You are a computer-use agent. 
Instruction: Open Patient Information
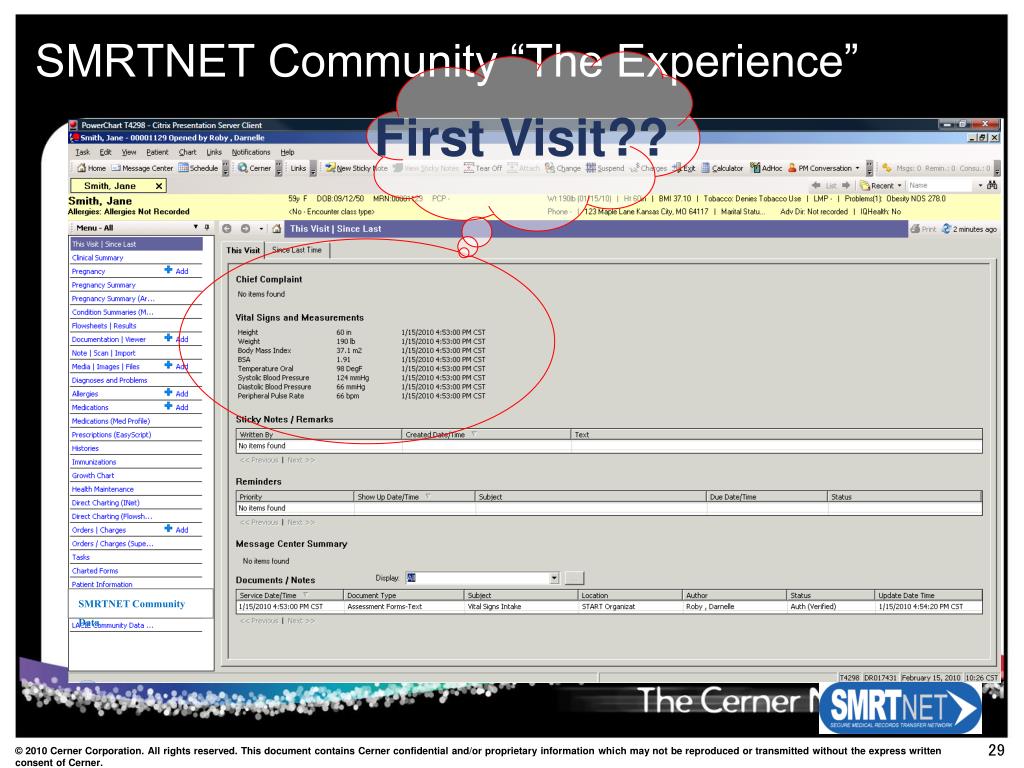102,584
